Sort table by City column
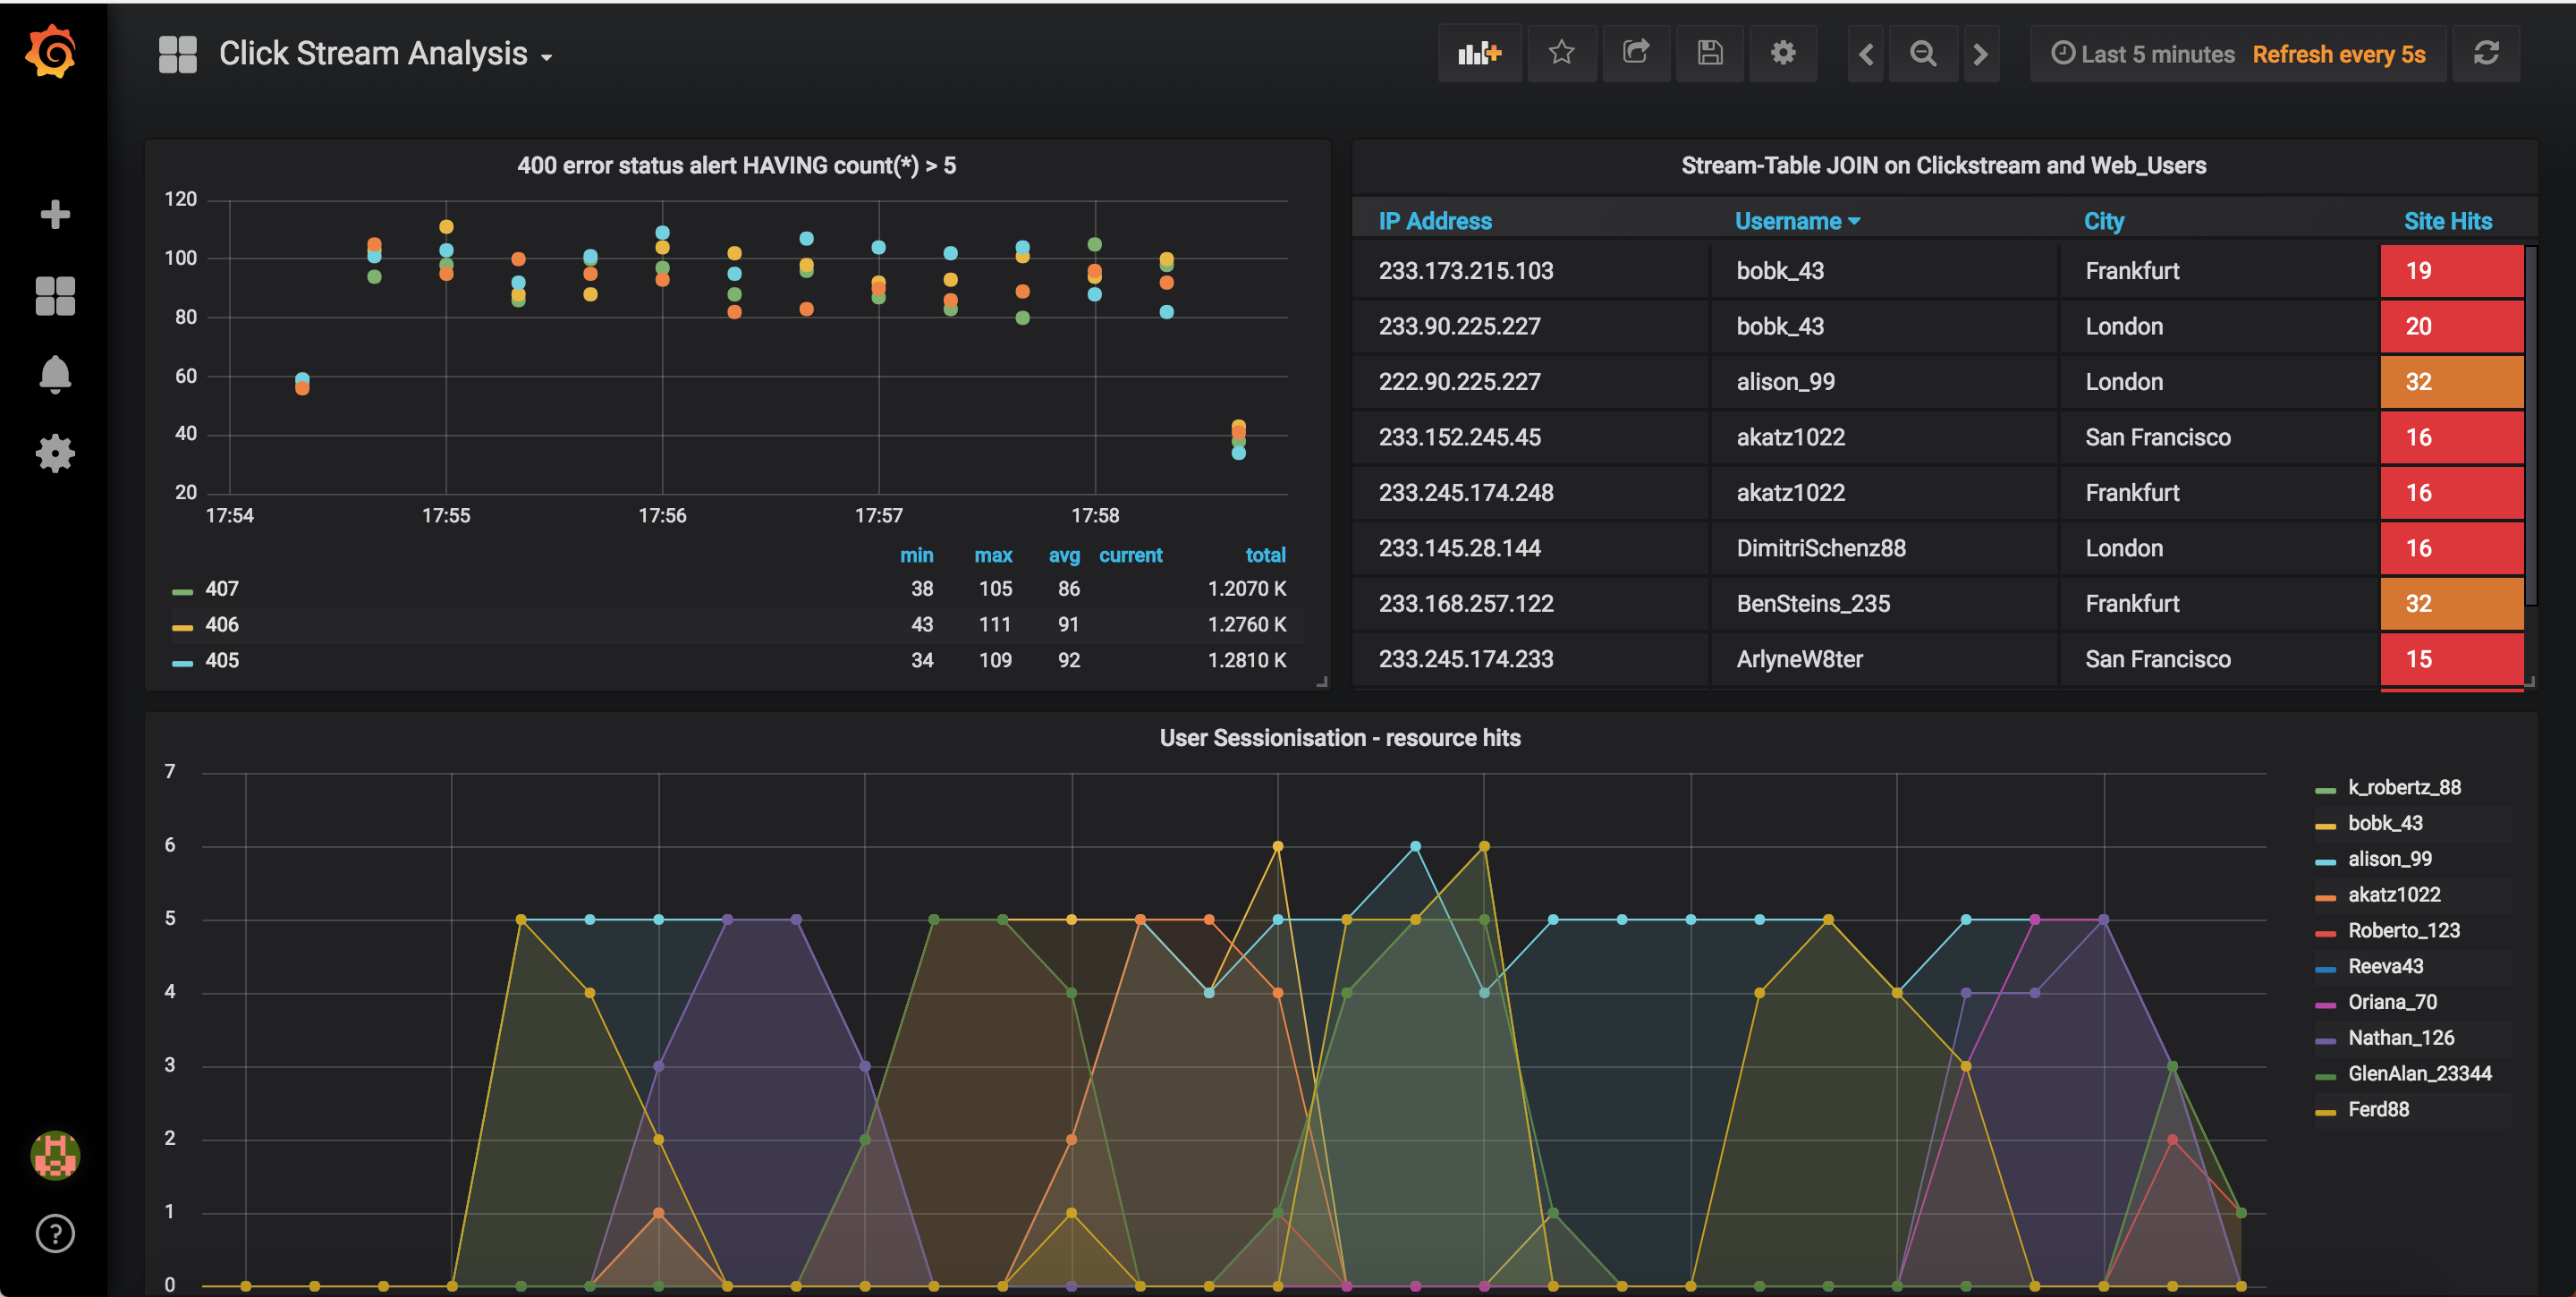2576x1297 pixels. (x=2103, y=221)
